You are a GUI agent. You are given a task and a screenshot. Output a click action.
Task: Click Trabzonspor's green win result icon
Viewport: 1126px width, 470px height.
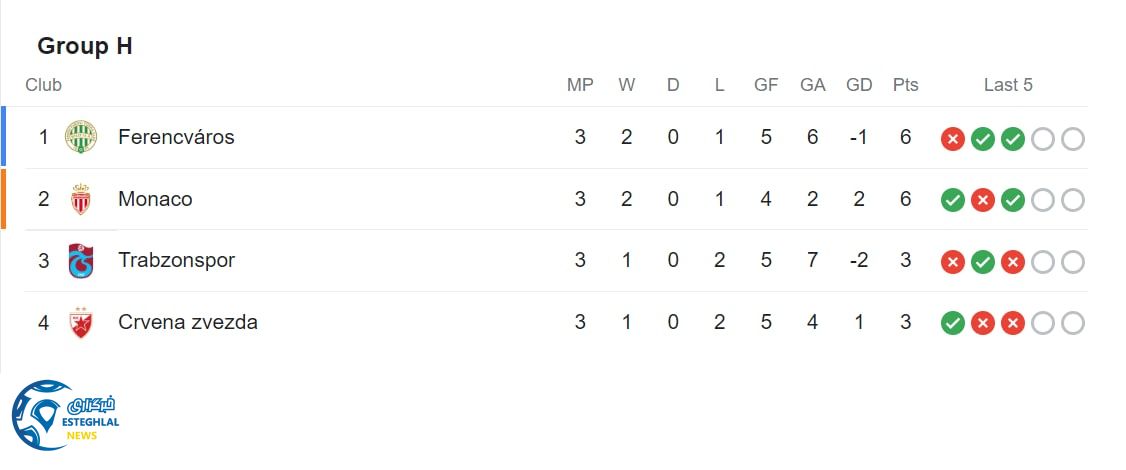click(983, 263)
